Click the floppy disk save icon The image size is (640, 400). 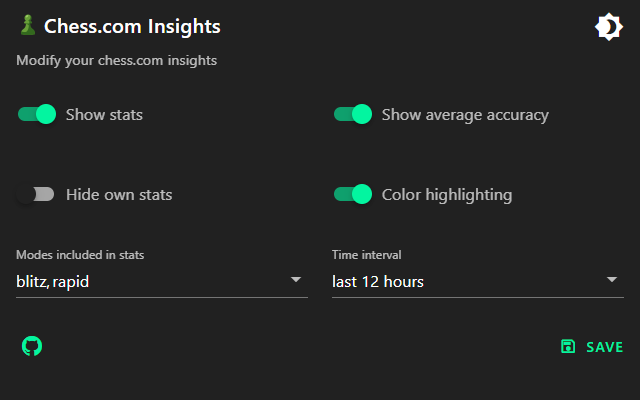point(568,347)
